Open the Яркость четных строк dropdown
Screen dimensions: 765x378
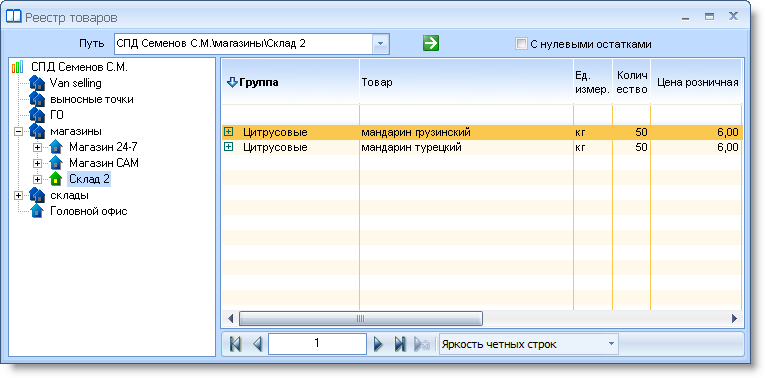click(611, 344)
